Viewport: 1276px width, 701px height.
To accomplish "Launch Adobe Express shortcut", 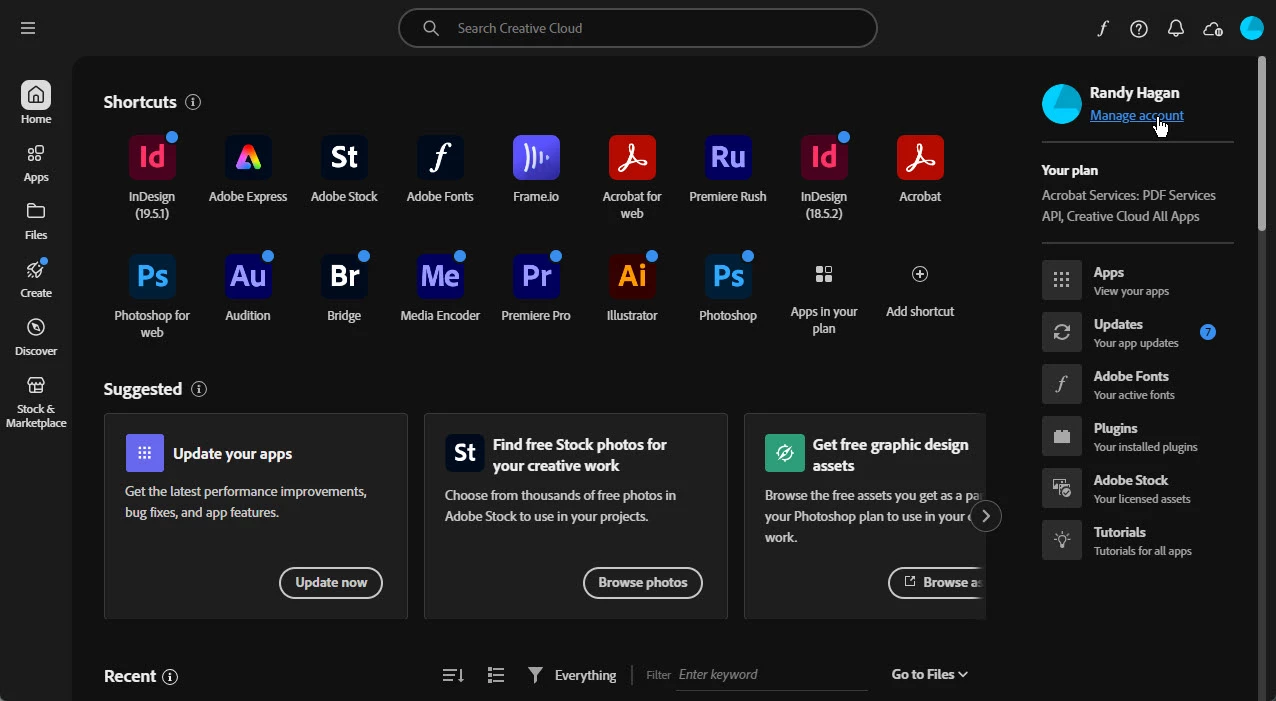I will point(248,157).
